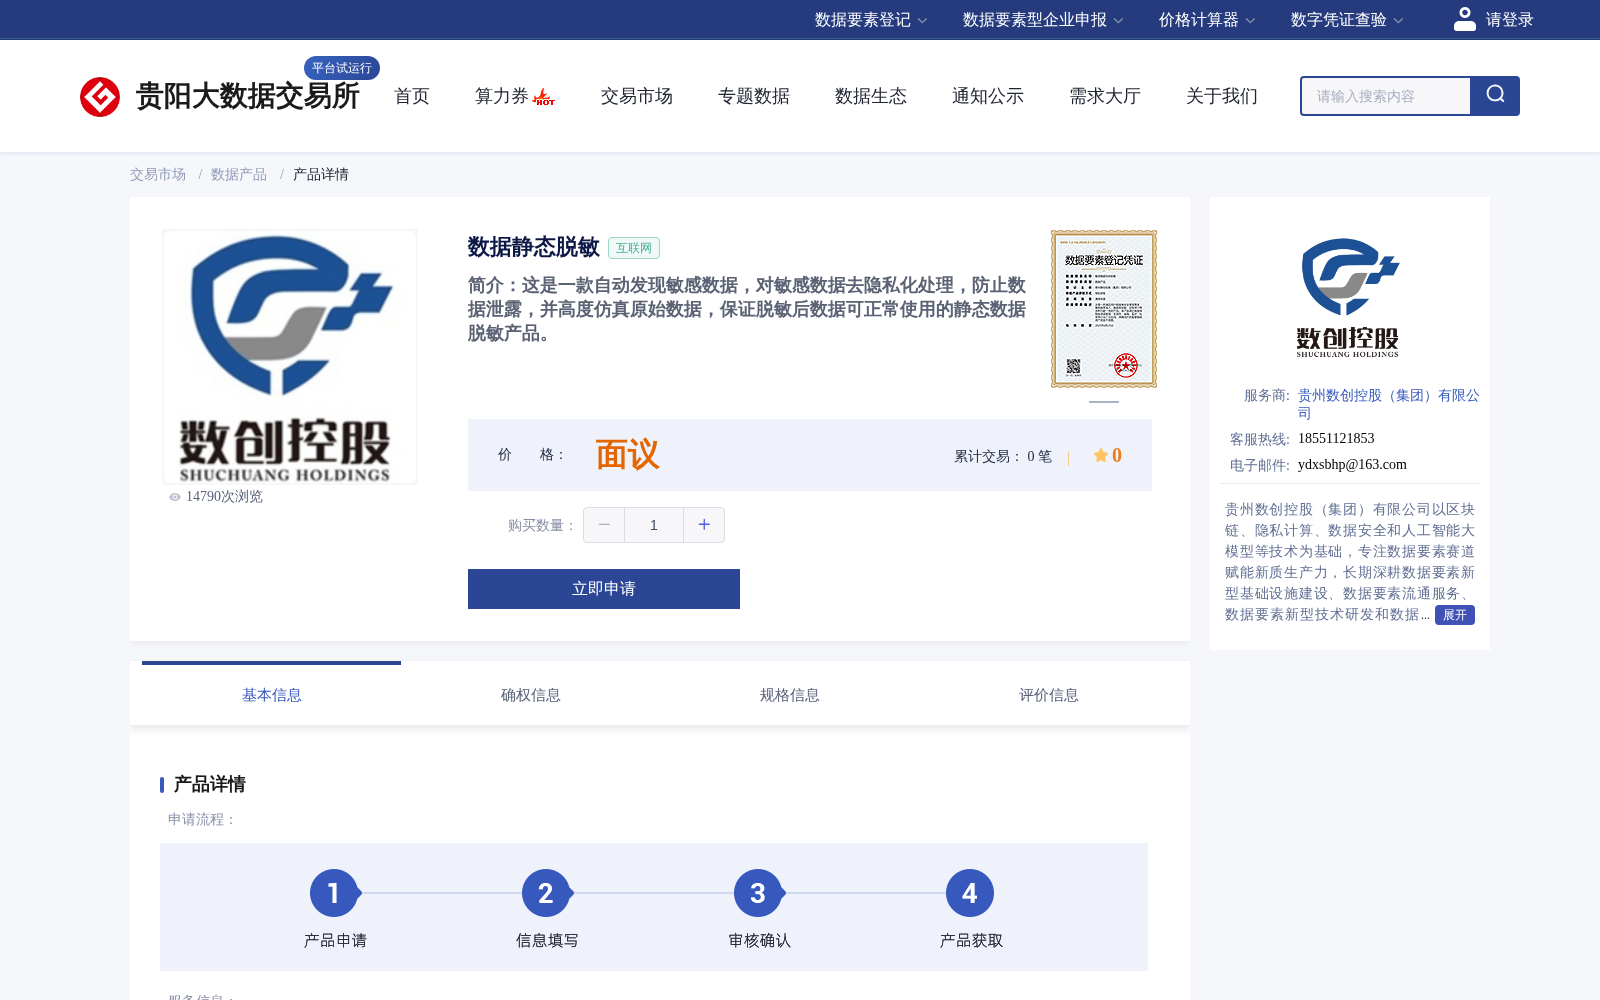Click the user avatar login icon
The width and height of the screenshot is (1600, 1000).
click(1465, 19)
